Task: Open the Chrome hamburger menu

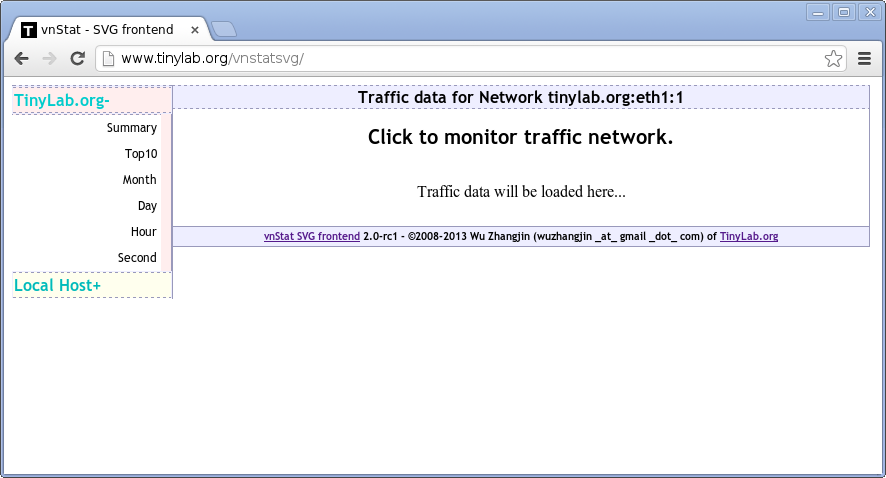Action: click(x=865, y=59)
